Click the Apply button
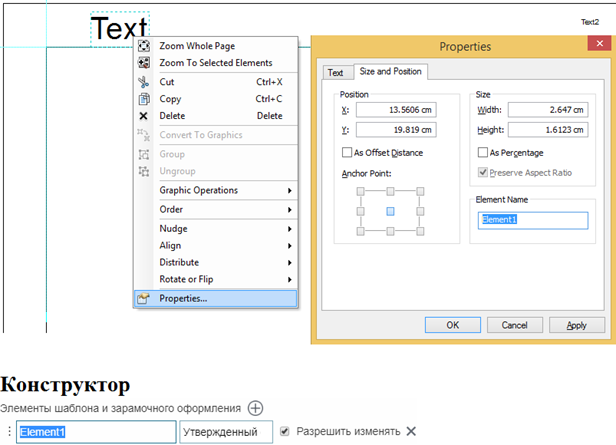This screenshot has width=616, height=445. pyautogui.click(x=576, y=325)
